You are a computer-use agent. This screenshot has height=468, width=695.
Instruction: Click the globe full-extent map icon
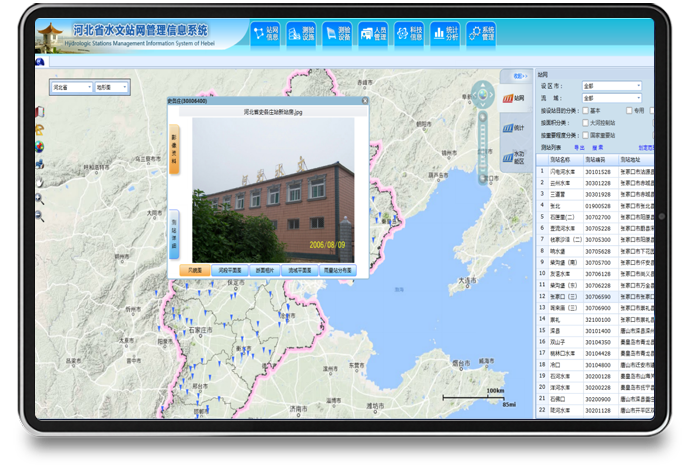(39, 147)
